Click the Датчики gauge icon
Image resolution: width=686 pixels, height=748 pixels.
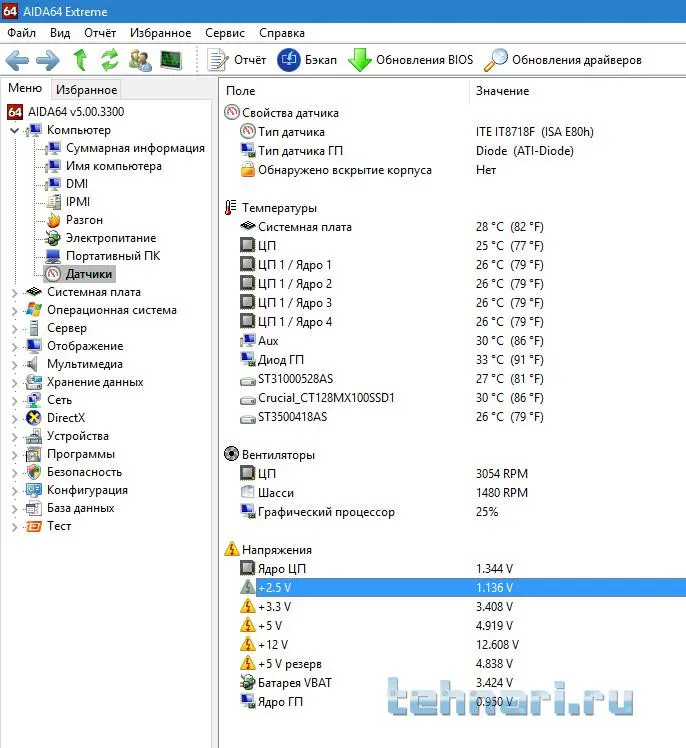point(52,274)
